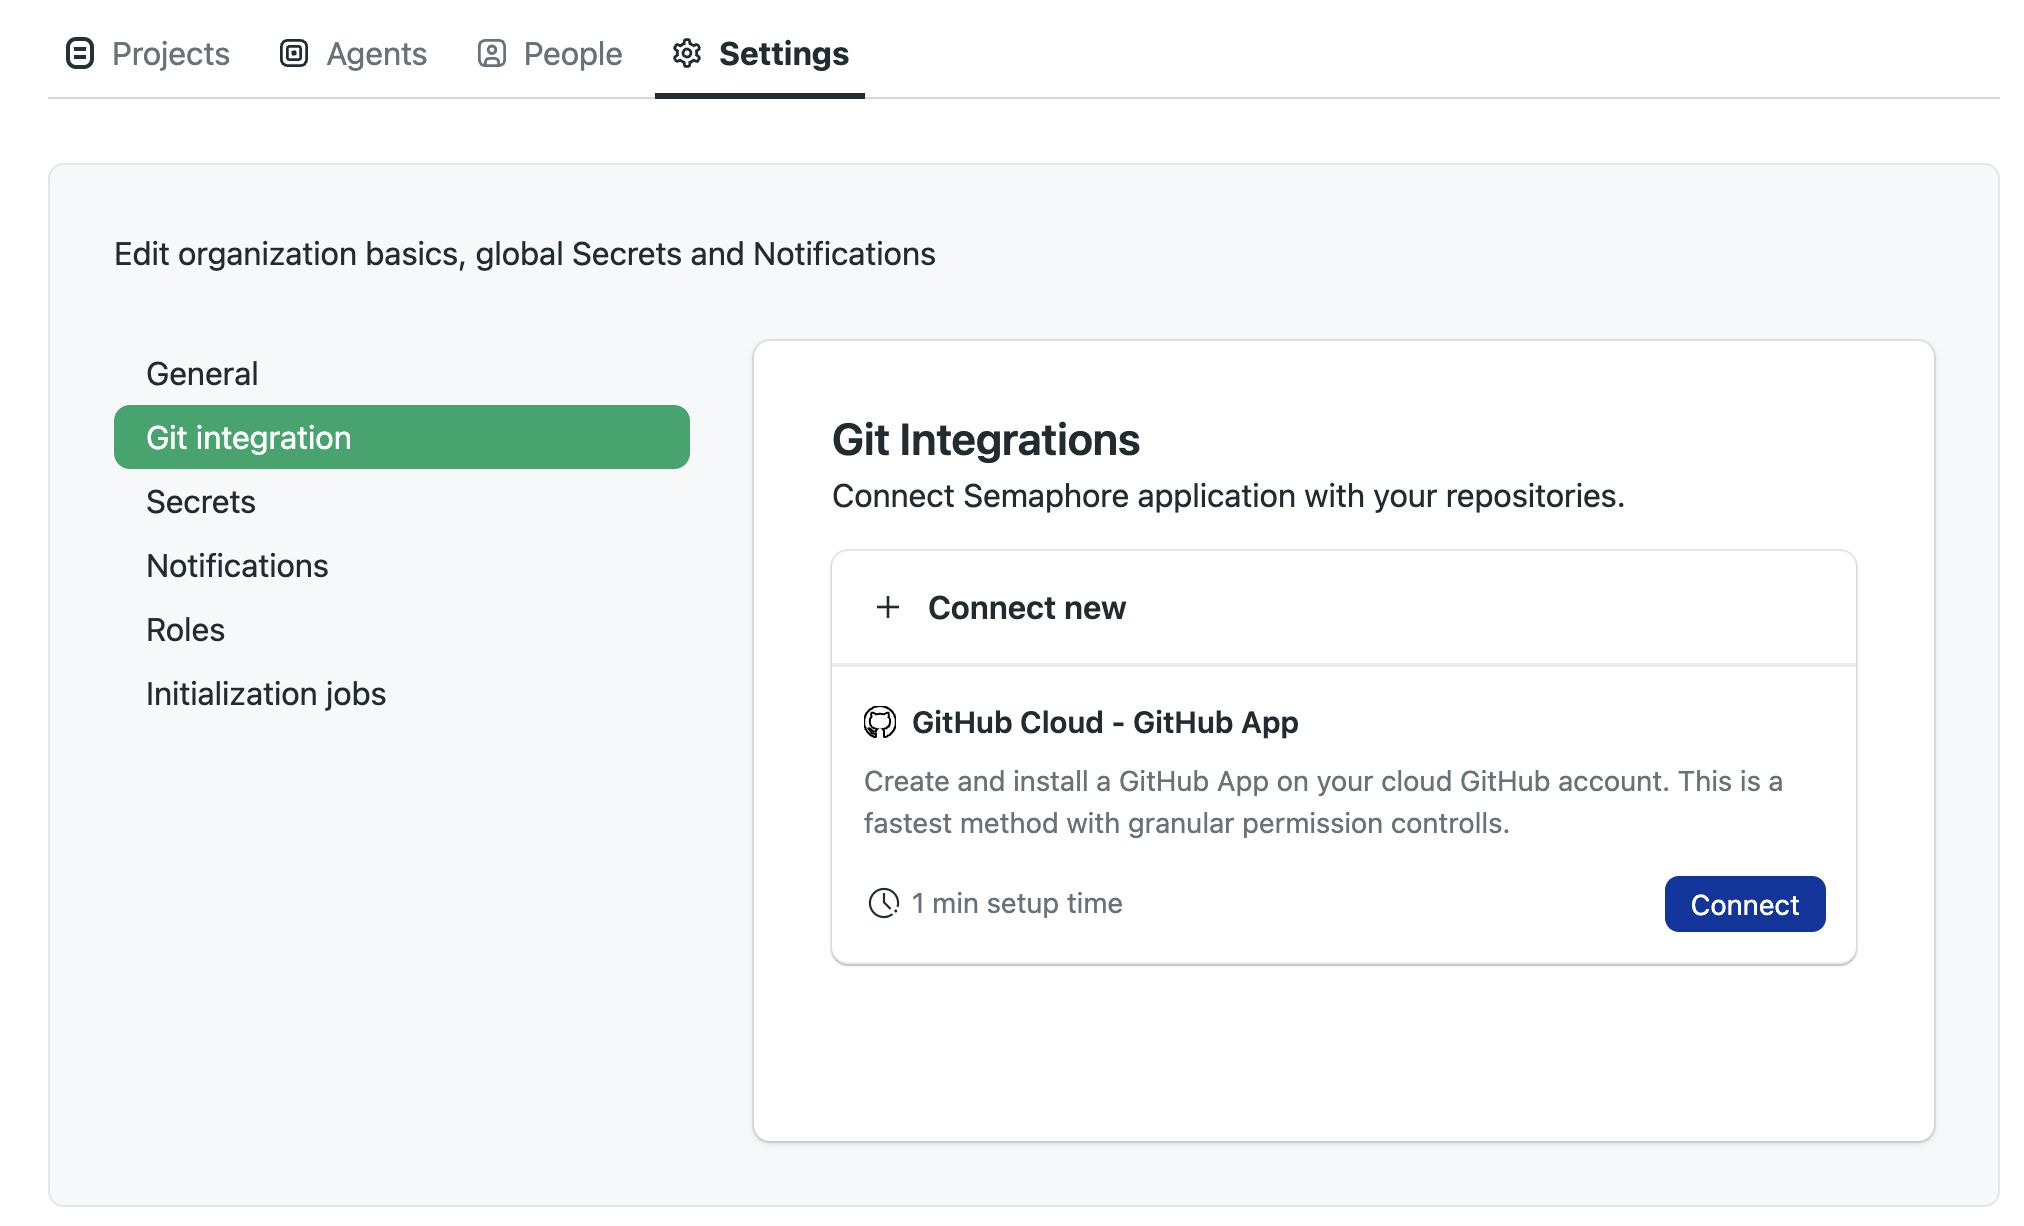Viewport: 2024px width, 1226px height.
Task: Open the Projects tab
Action: [147, 53]
